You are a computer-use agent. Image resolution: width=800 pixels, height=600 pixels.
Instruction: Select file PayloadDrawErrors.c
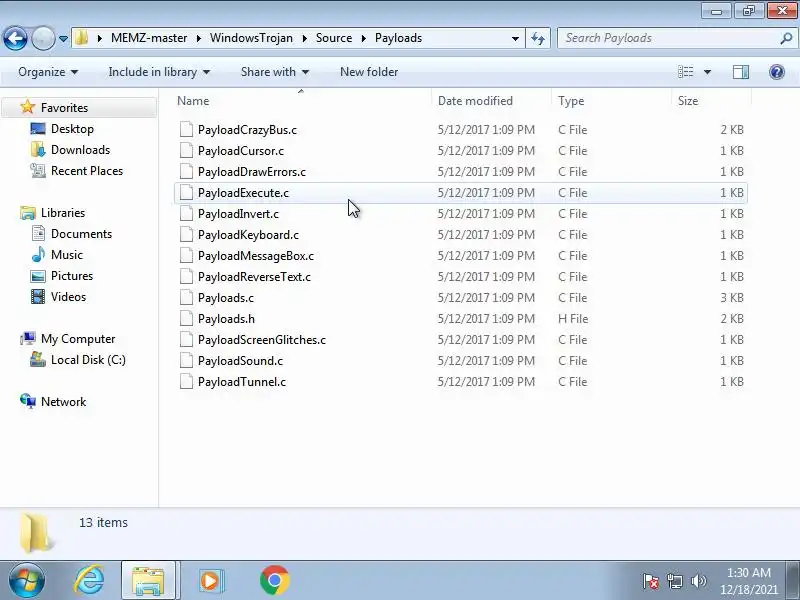(461, 171)
